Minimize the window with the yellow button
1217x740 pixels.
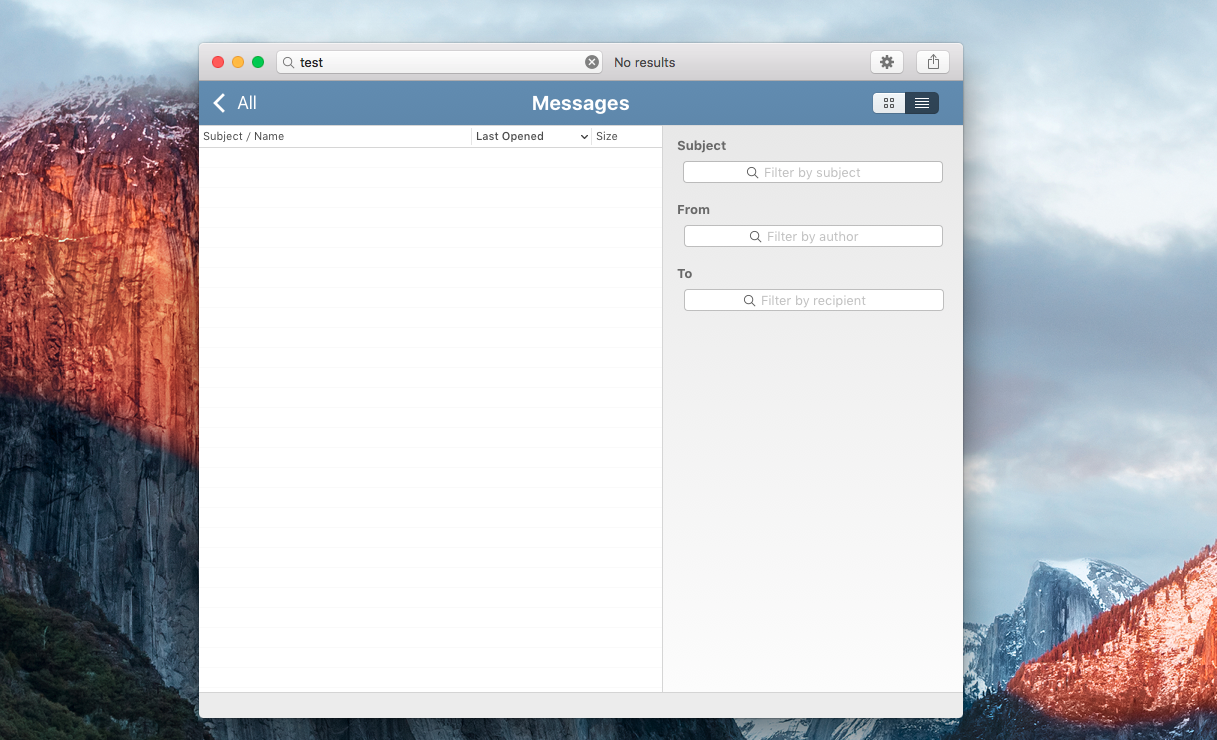pyautogui.click(x=238, y=62)
